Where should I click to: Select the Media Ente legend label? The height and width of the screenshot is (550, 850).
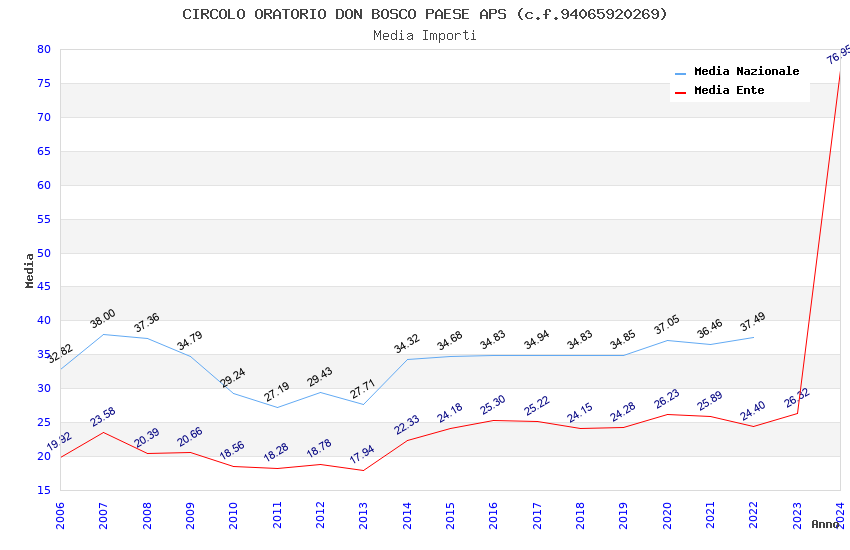729,90
